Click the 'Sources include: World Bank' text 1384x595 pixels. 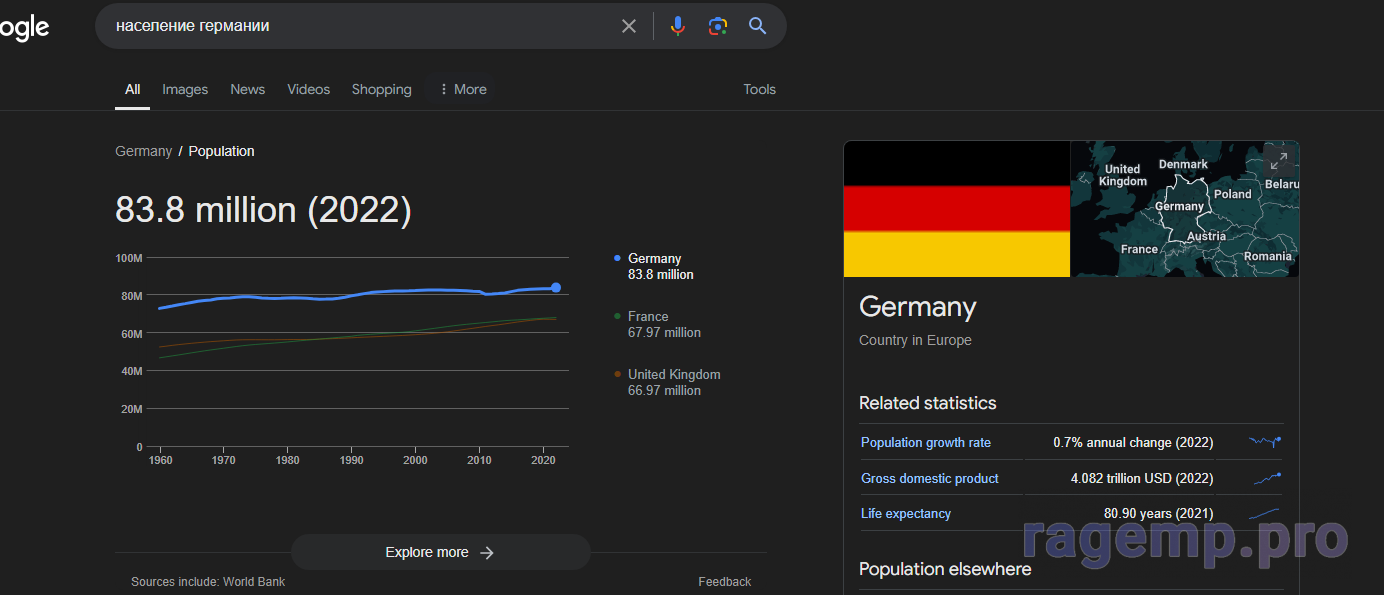208,582
